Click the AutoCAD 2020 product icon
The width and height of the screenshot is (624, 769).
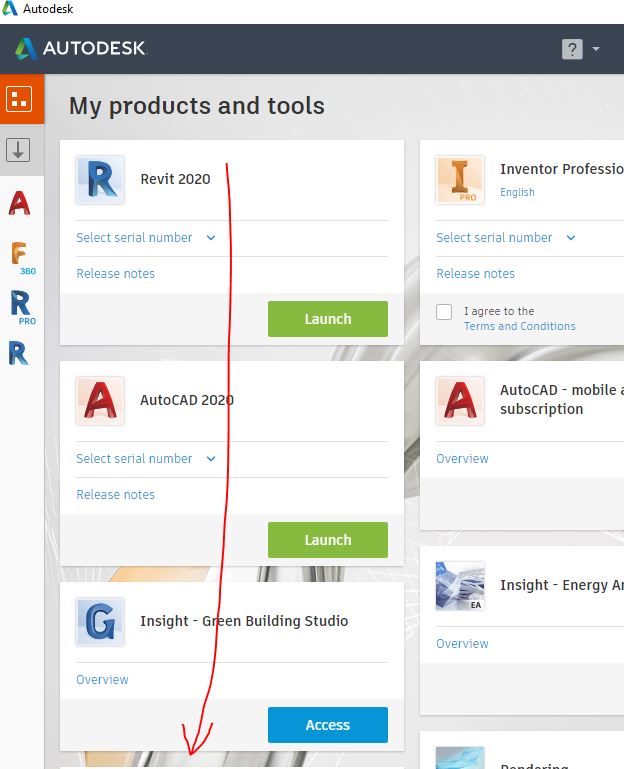100,401
